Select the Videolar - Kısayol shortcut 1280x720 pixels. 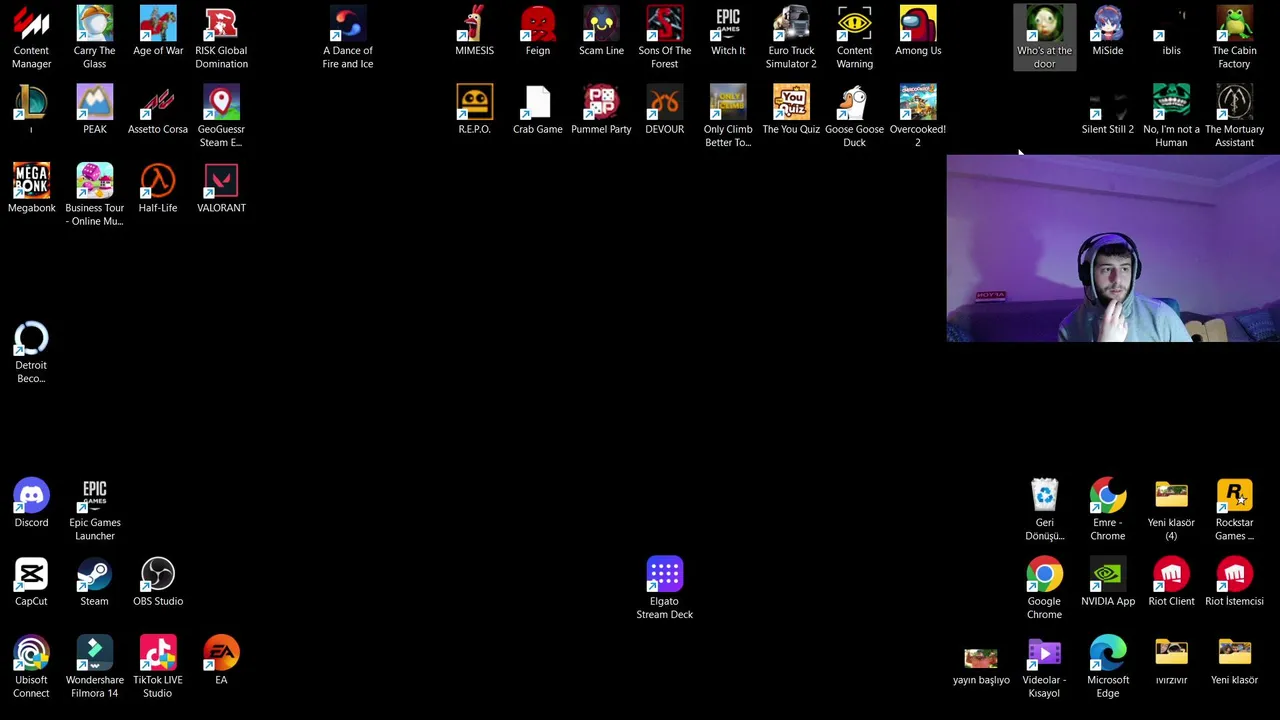(1044, 667)
